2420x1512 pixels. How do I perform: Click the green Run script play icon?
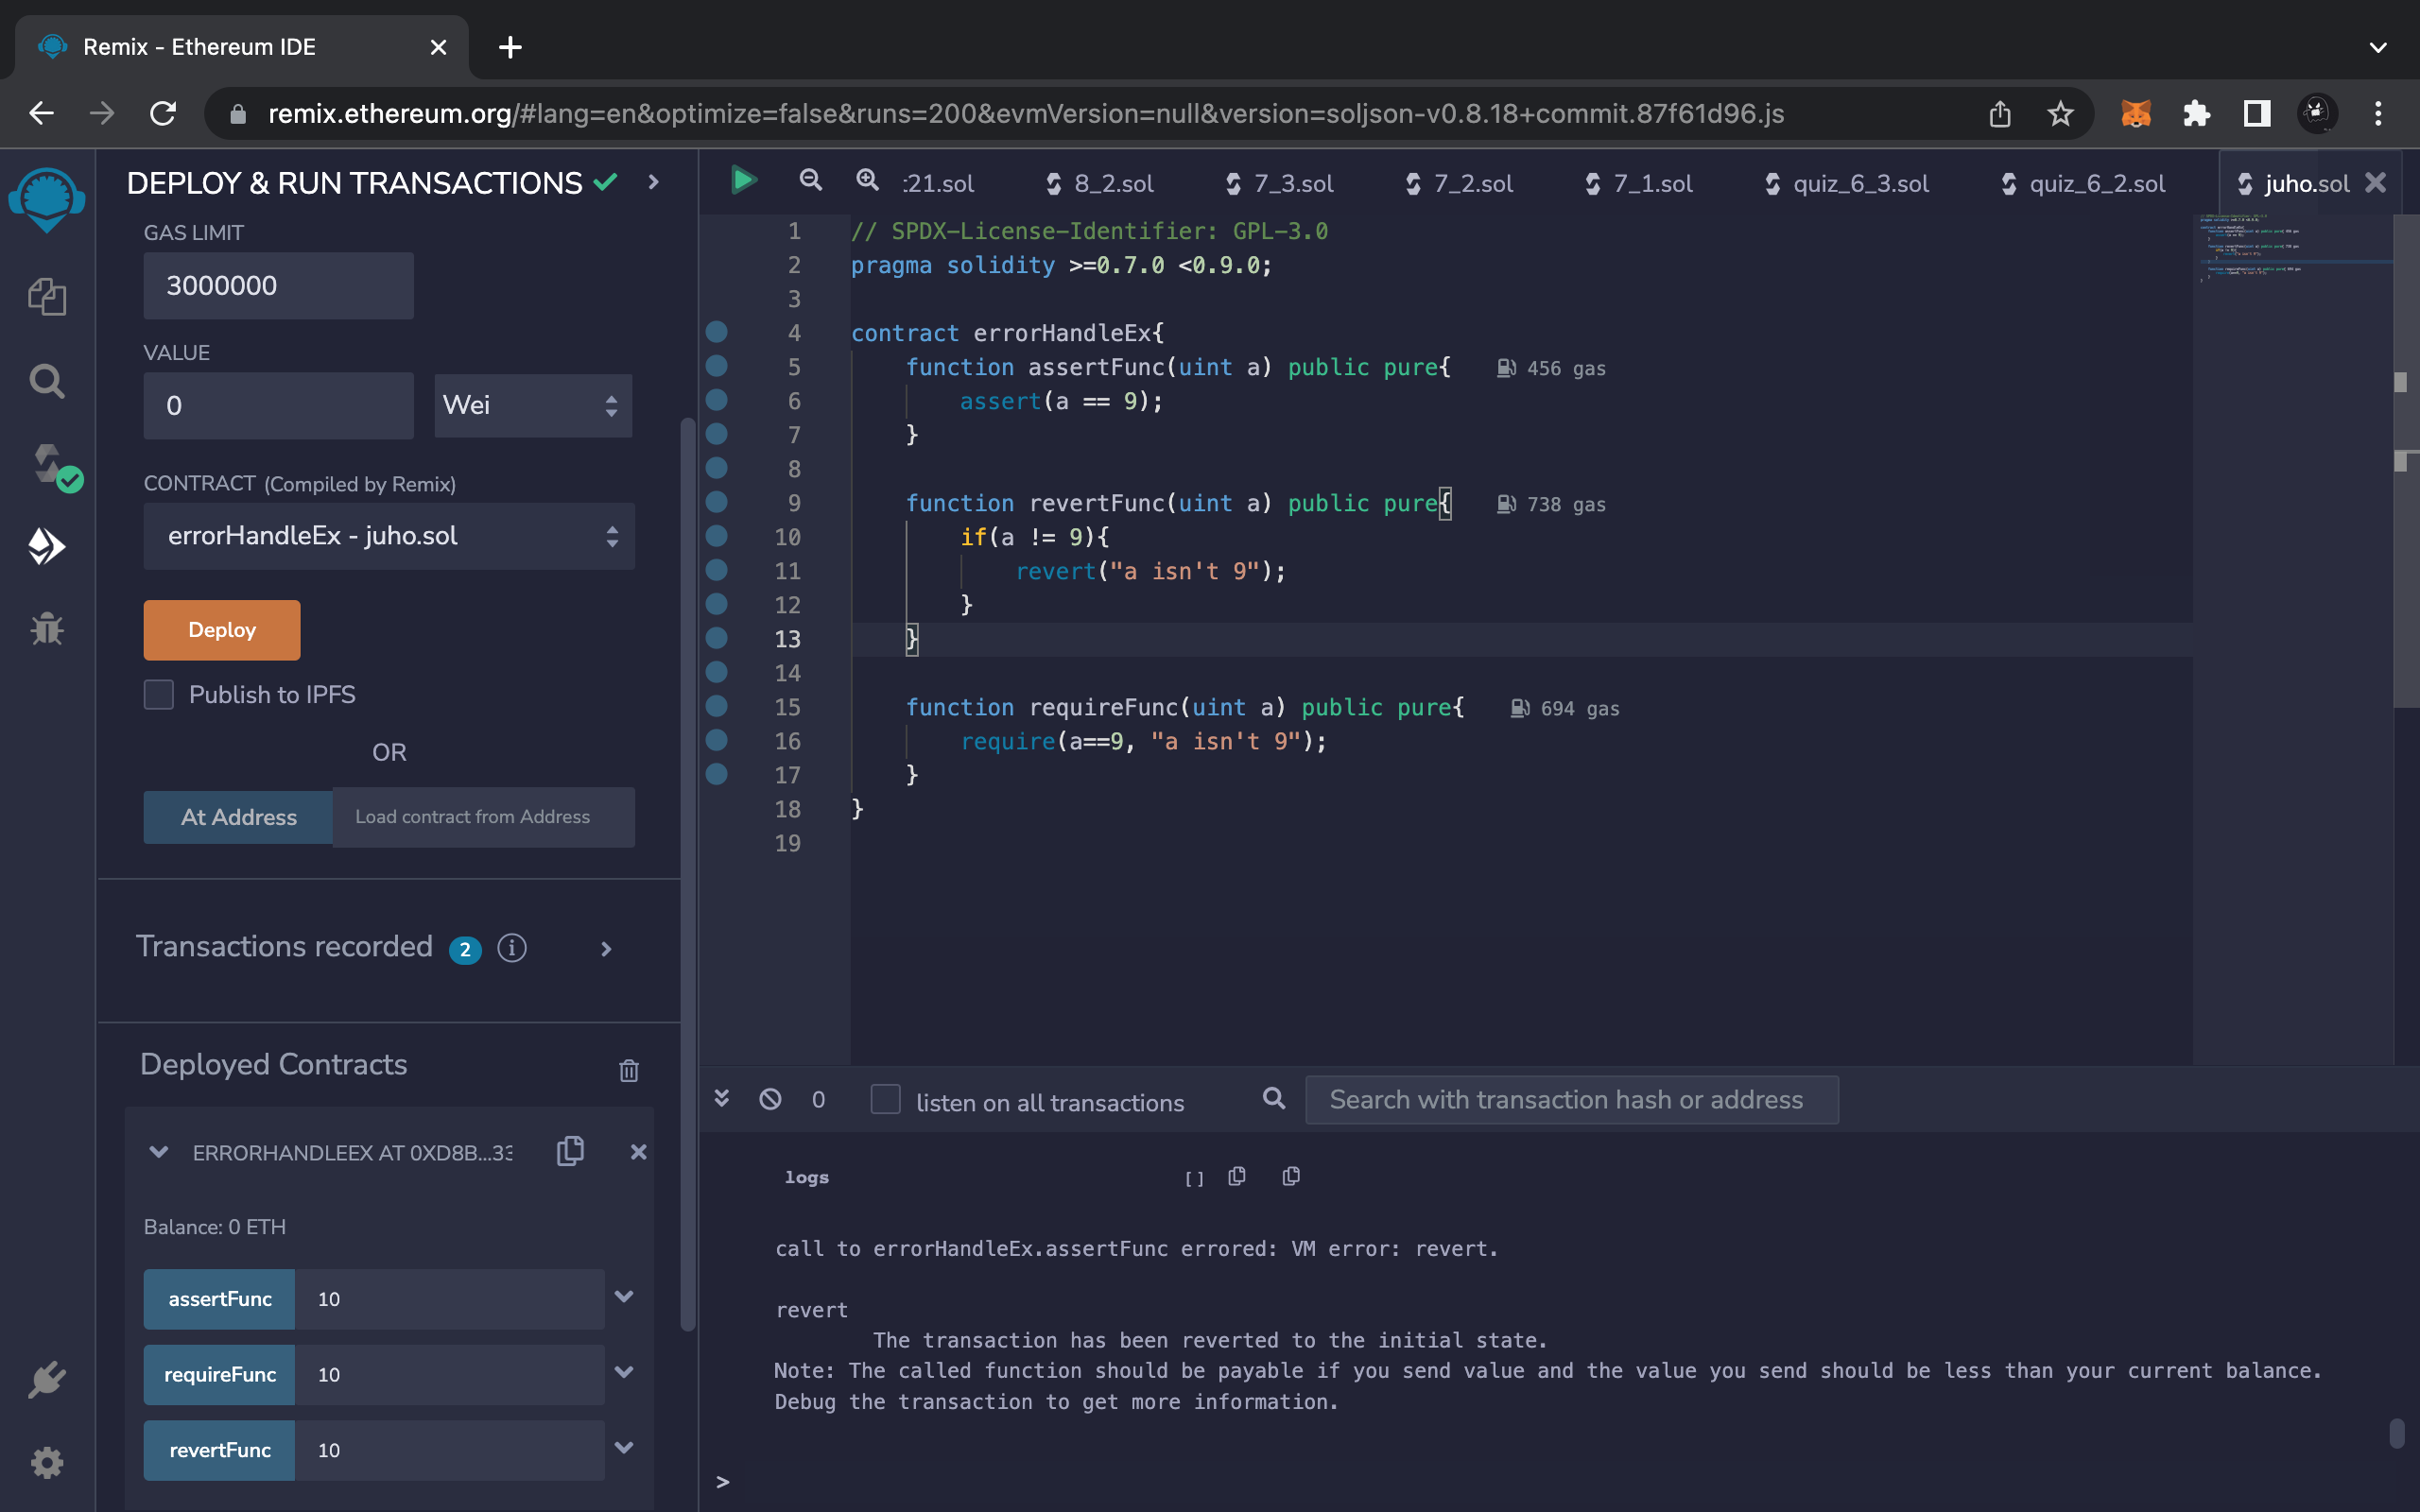coord(743,181)
